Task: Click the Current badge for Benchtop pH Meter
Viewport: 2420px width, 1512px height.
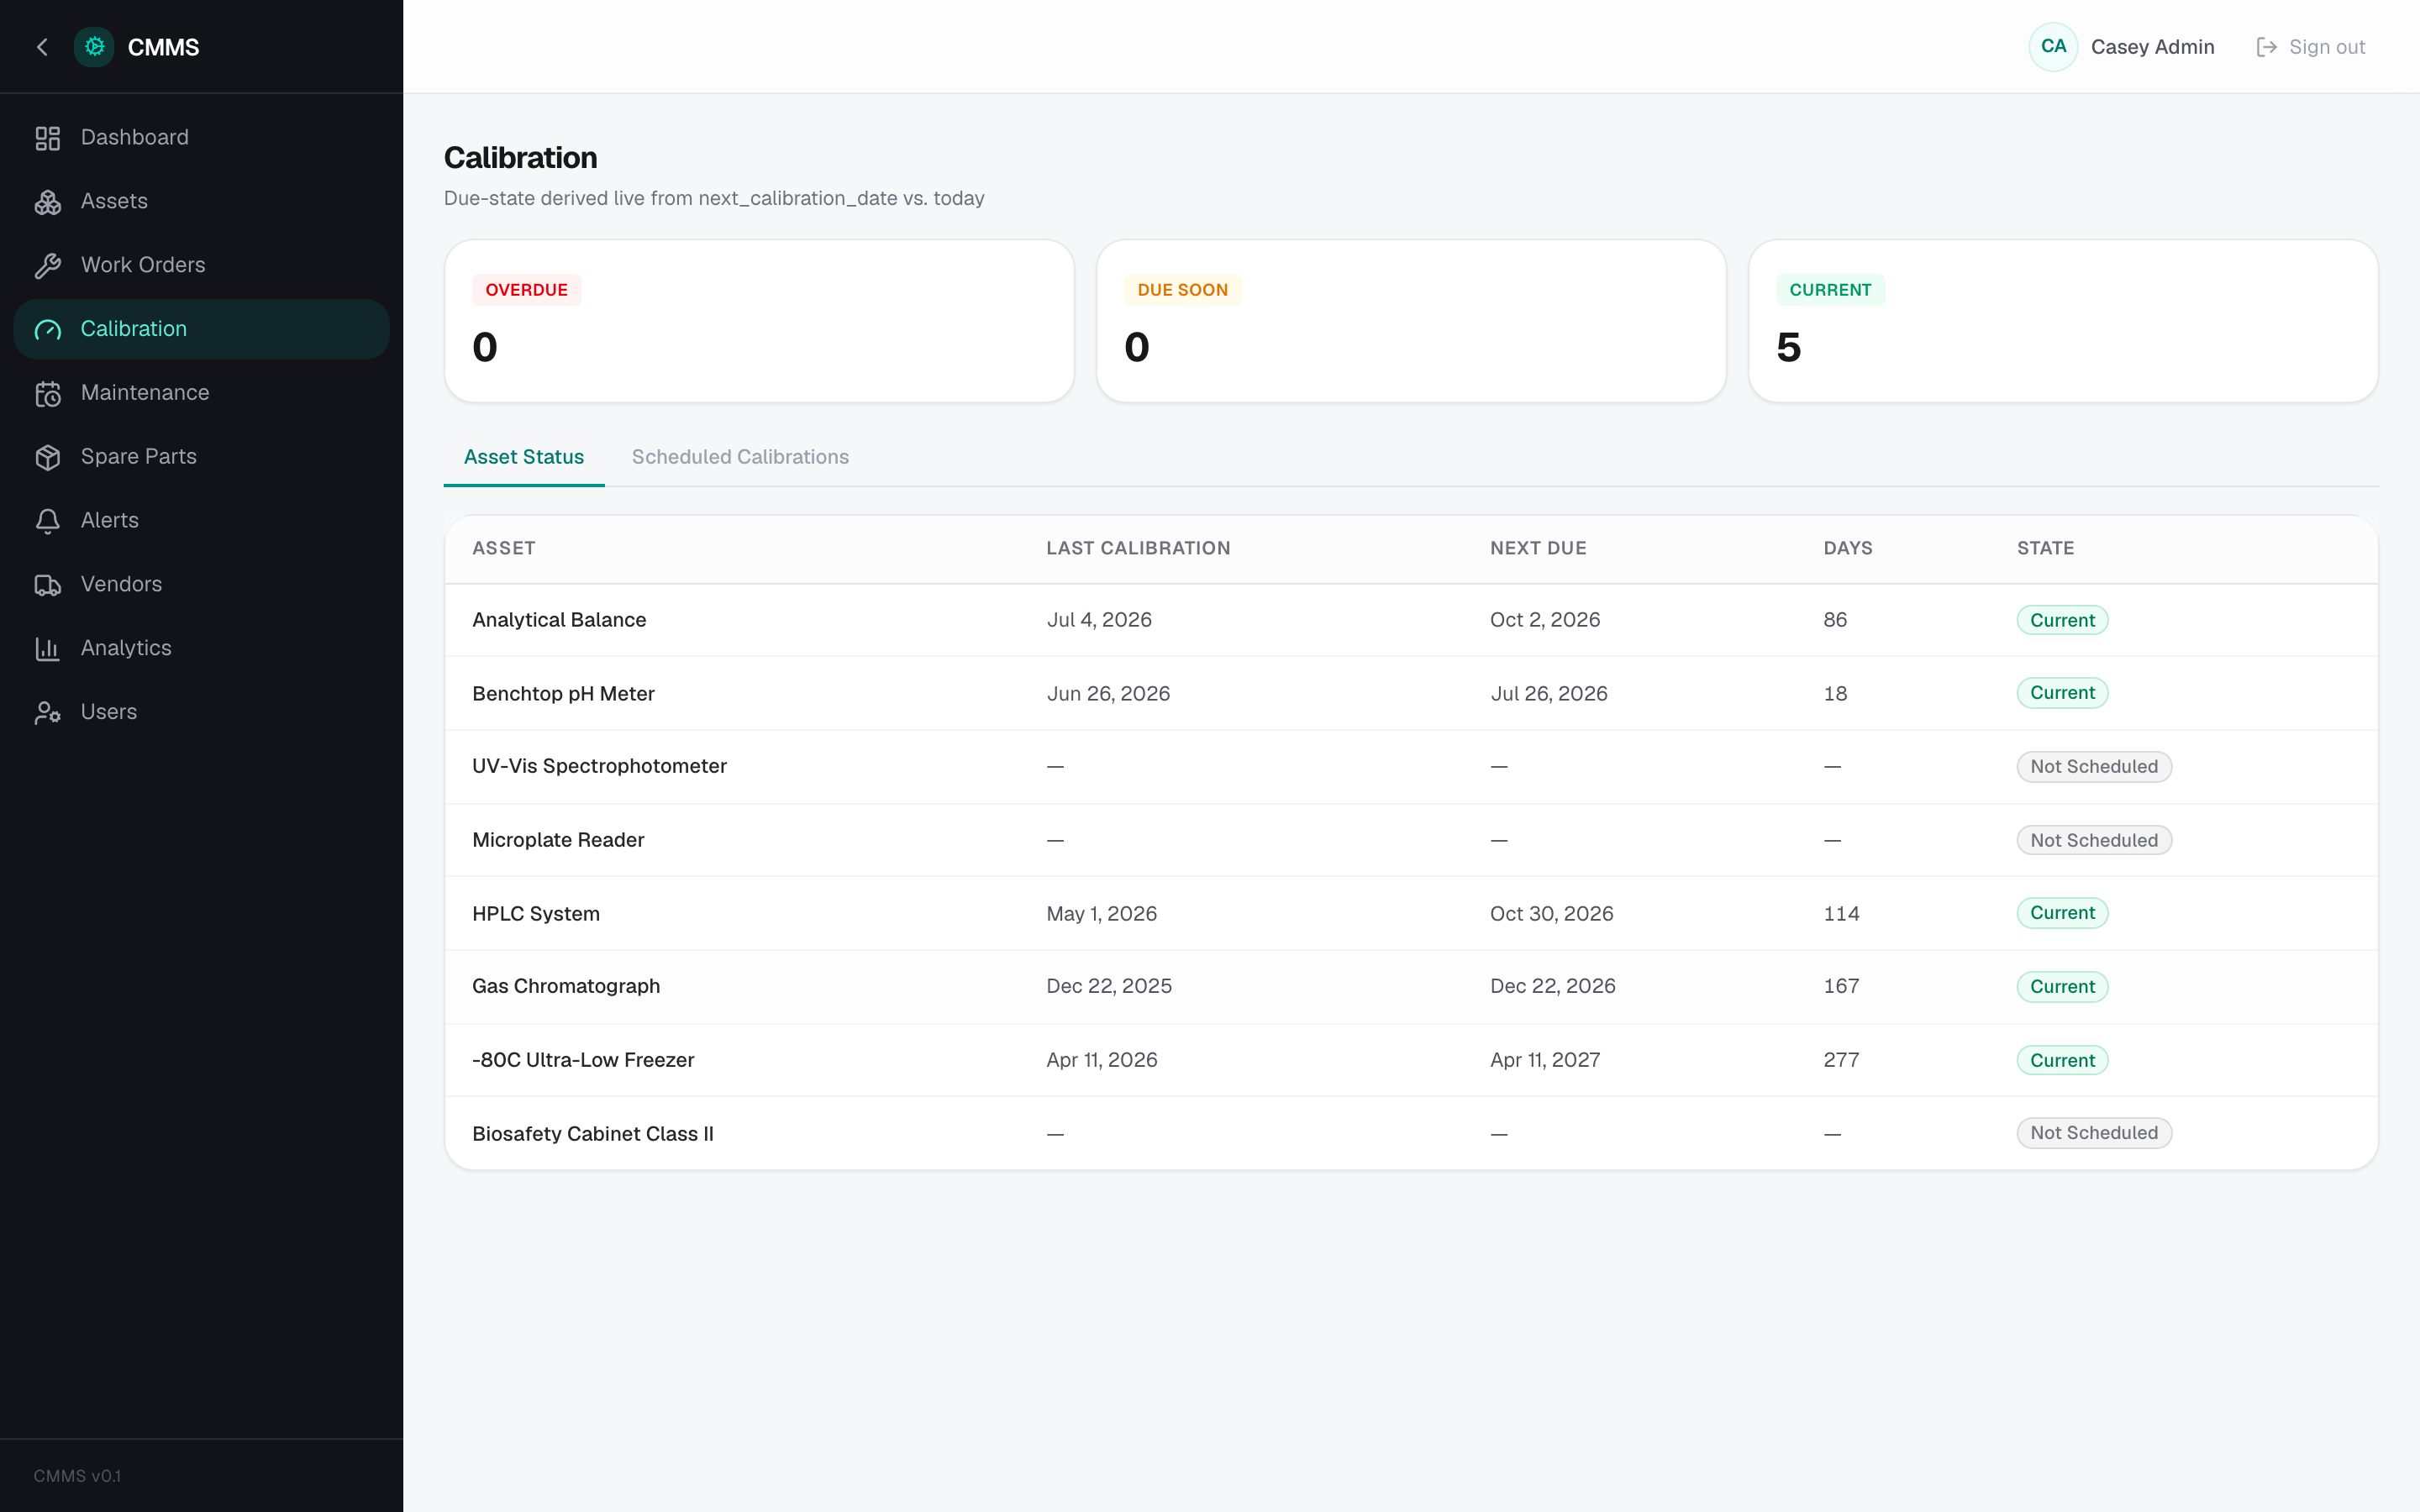Action: [x=2062, y=693]
